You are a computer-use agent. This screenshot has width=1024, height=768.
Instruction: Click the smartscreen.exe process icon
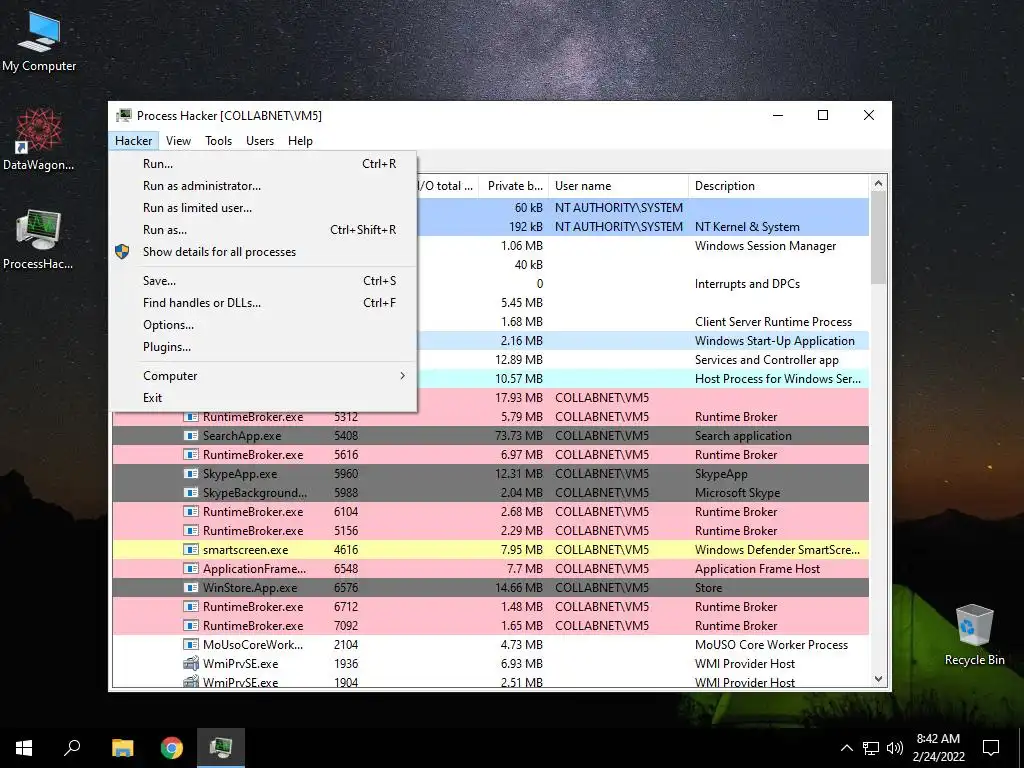click(191, 550)
